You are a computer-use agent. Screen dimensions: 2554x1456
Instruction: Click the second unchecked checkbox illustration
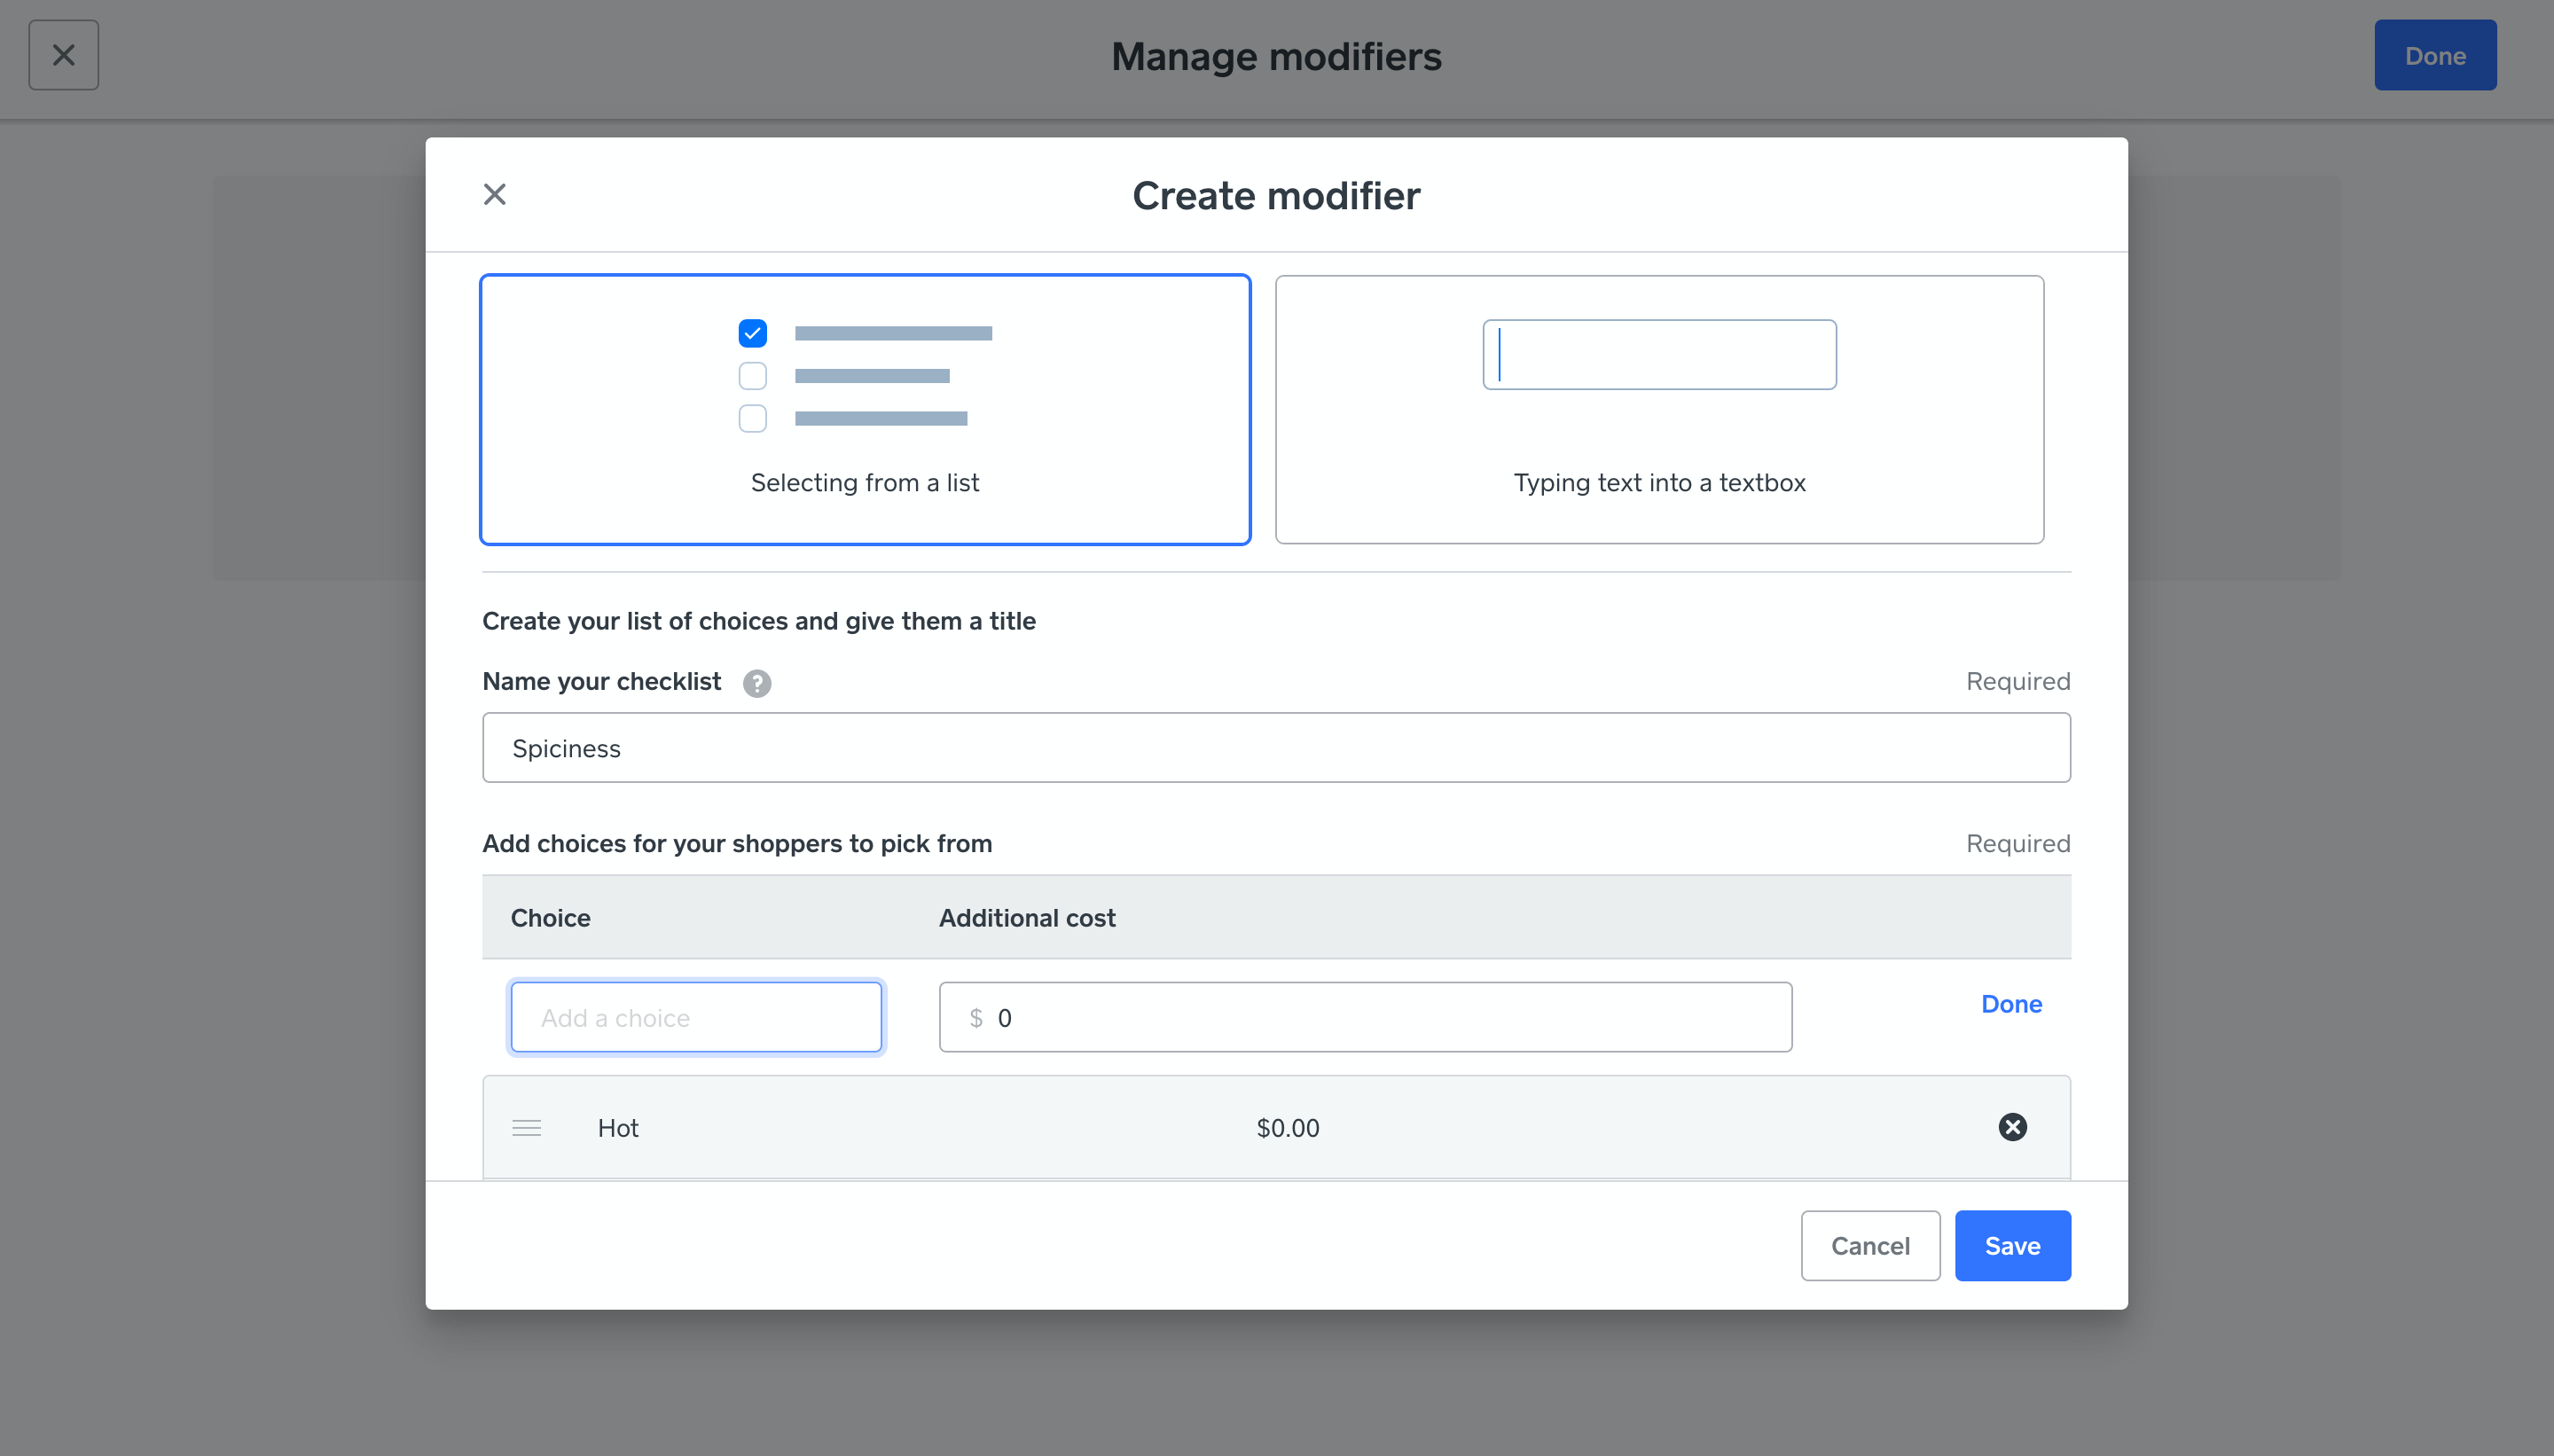click(752, 376)
